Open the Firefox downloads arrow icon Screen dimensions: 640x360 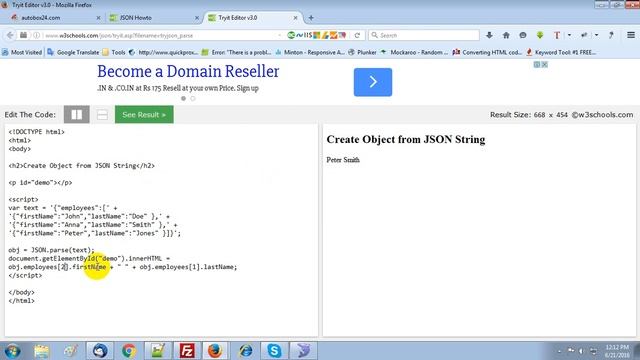coord(489,36)
